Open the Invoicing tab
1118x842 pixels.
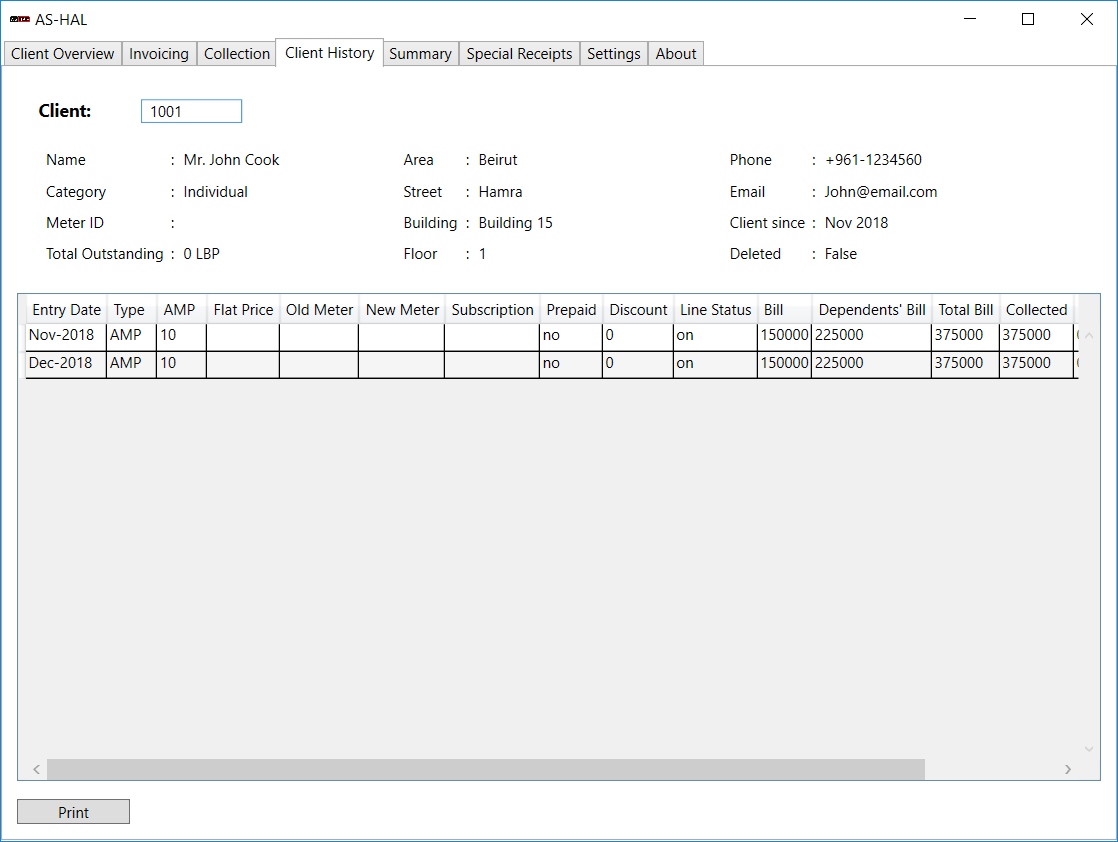click(x=159, y=54)
